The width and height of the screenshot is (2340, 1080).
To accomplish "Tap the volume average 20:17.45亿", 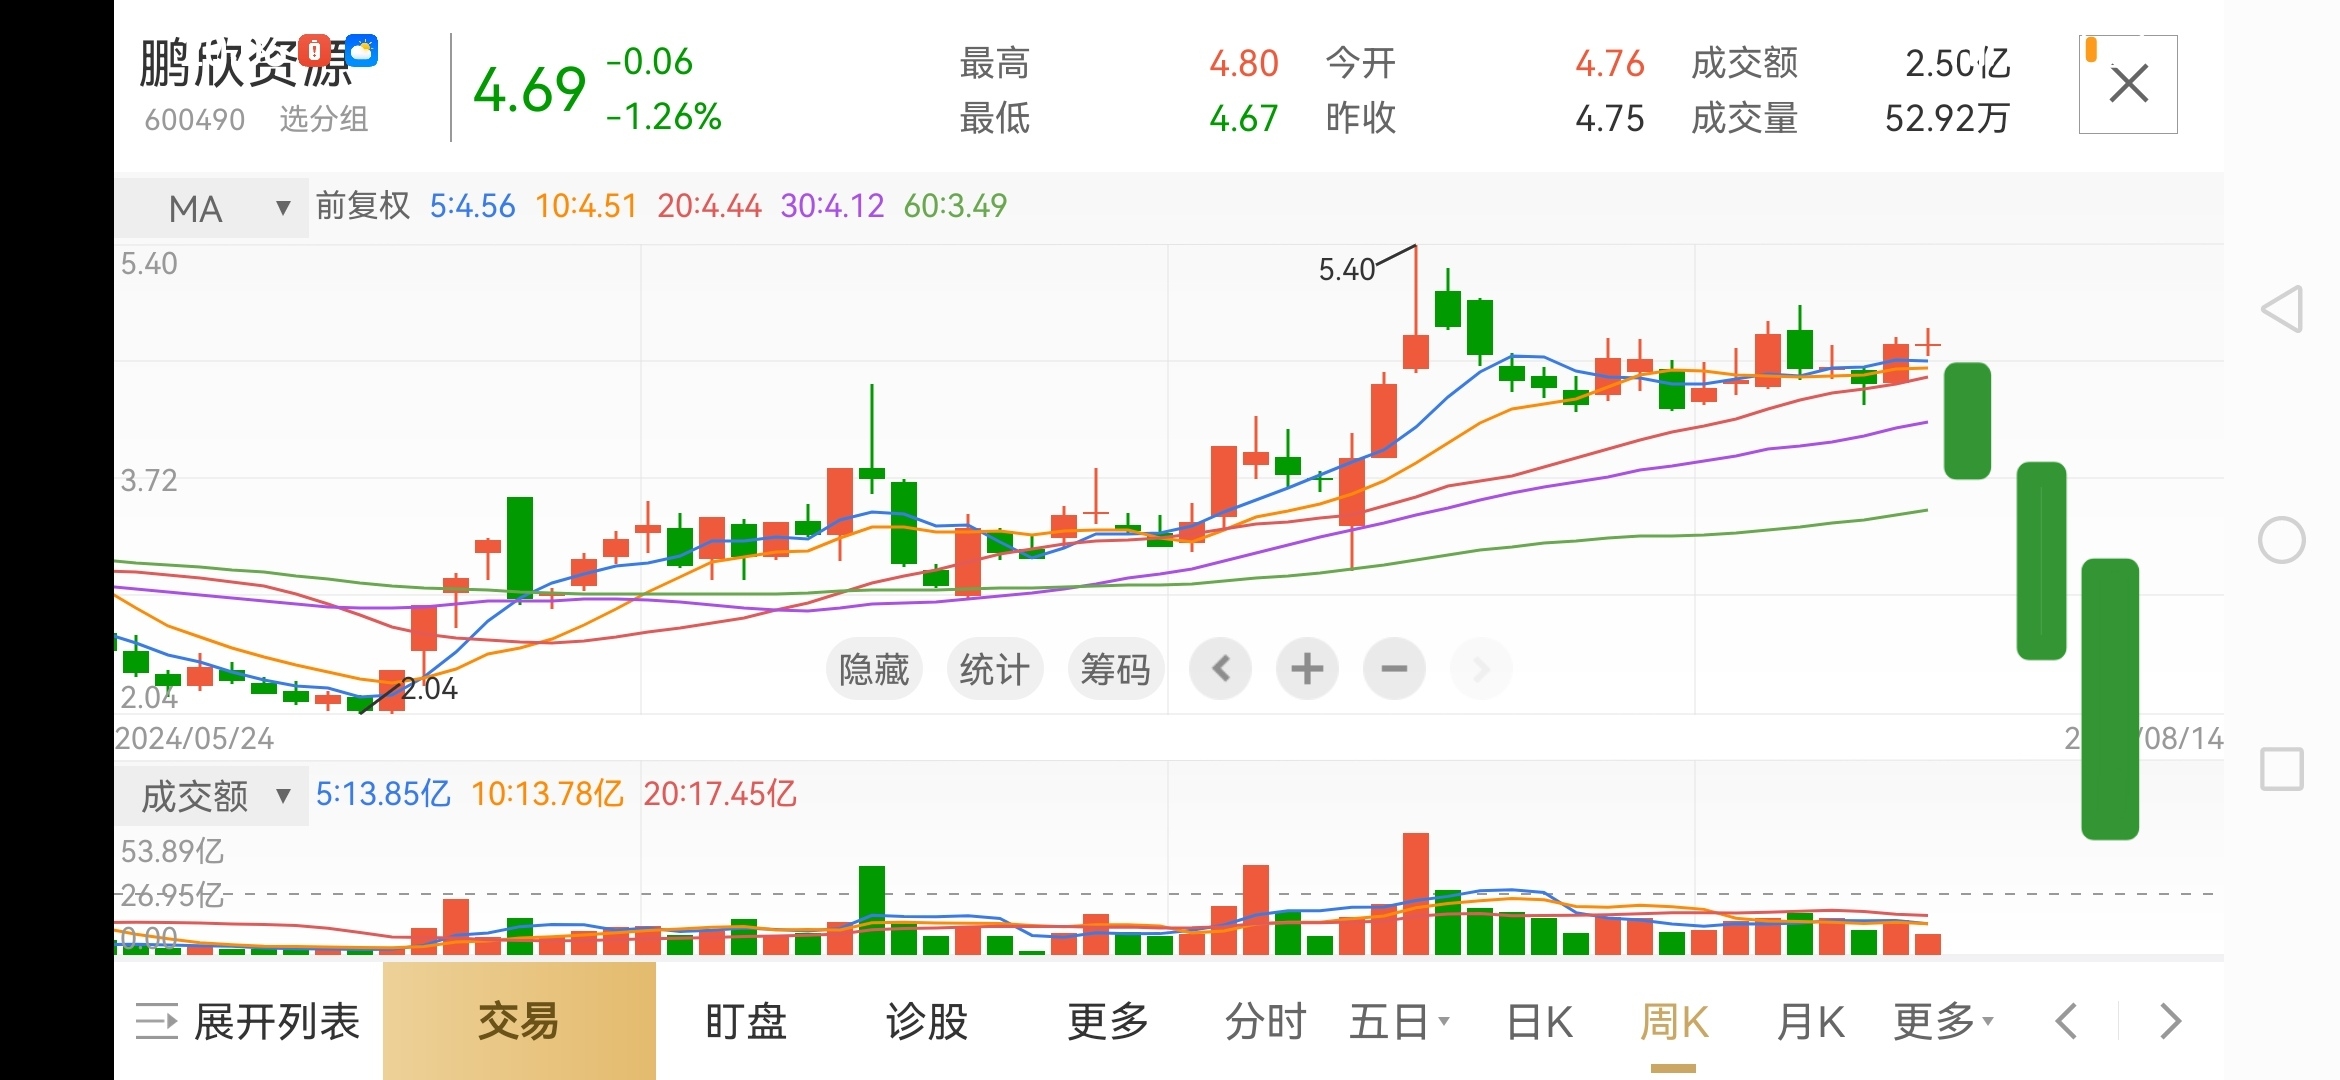I will click(719, 794).
